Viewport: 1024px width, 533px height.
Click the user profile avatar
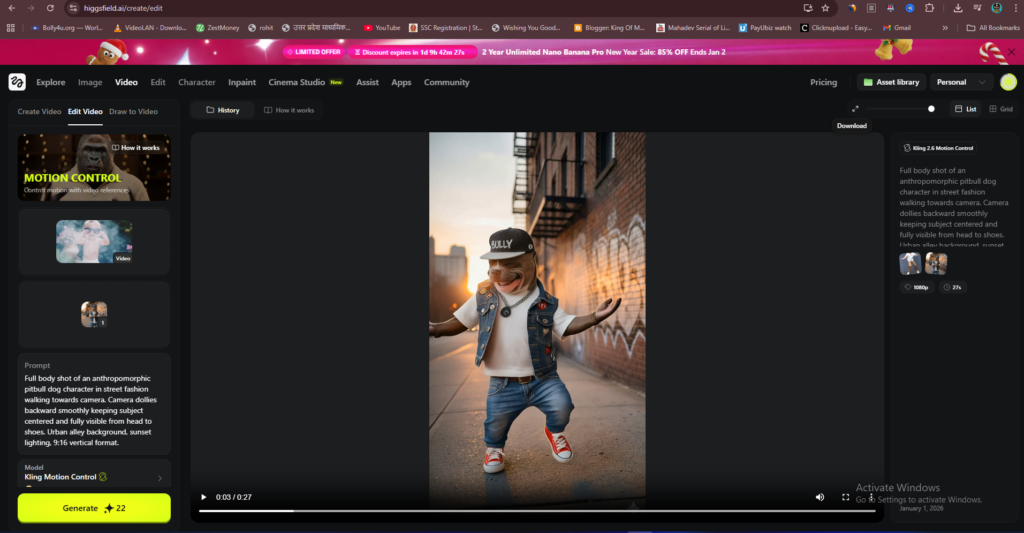click(1007, 82)
